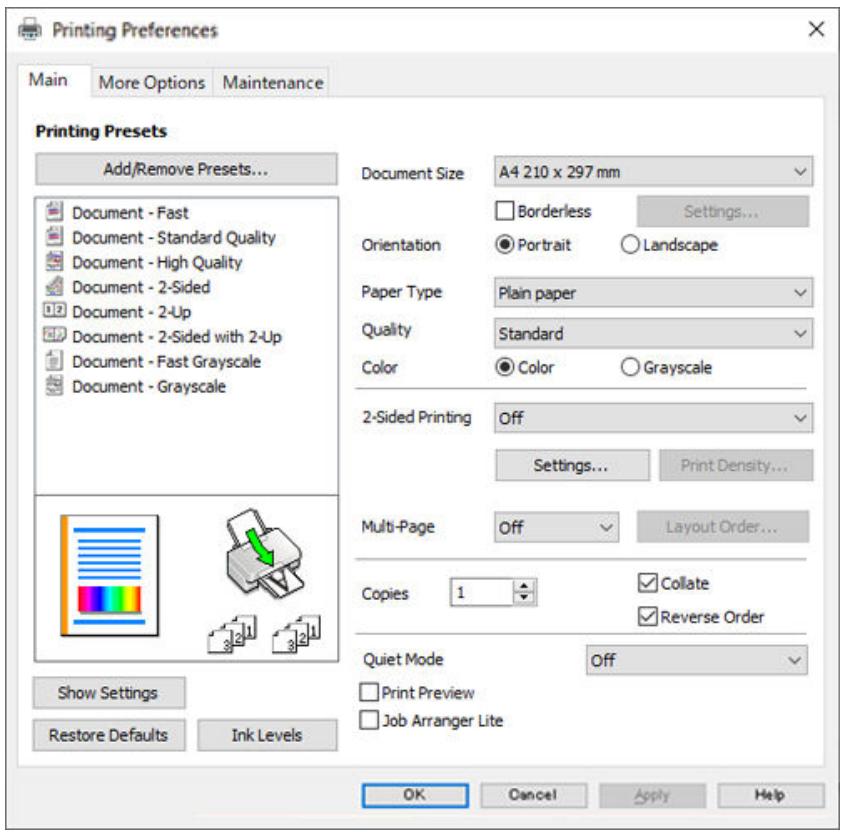This screenshot has height=832, width=843.
Task: Open the Quiet Mode dropdown
Action: click(697, 660)
